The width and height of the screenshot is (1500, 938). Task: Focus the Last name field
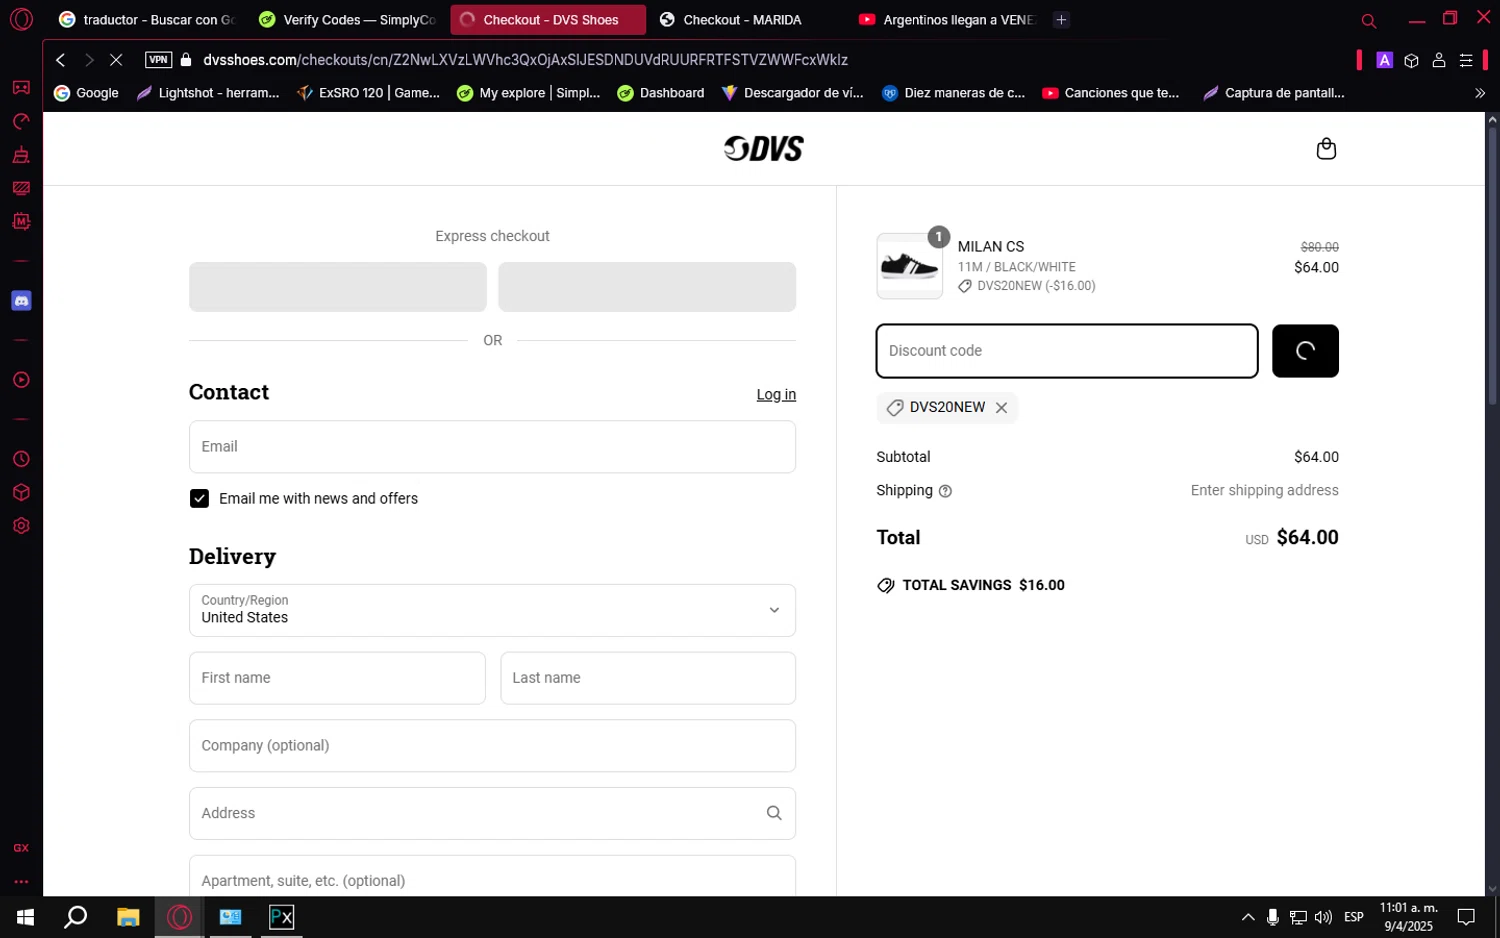(x=648, y=678)
